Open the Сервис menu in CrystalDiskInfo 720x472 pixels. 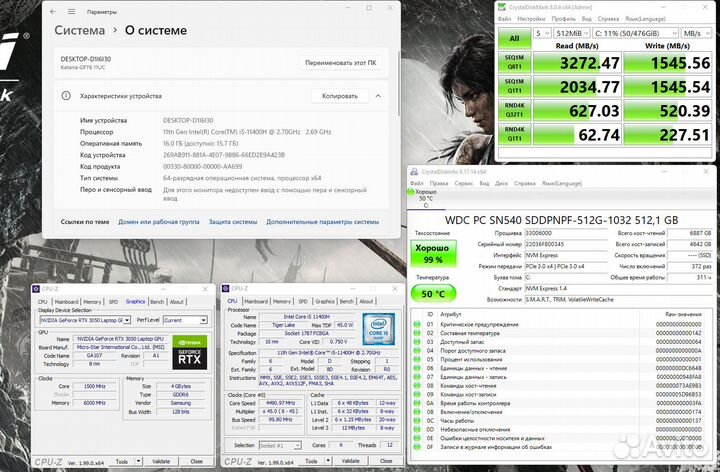[464, 183]
